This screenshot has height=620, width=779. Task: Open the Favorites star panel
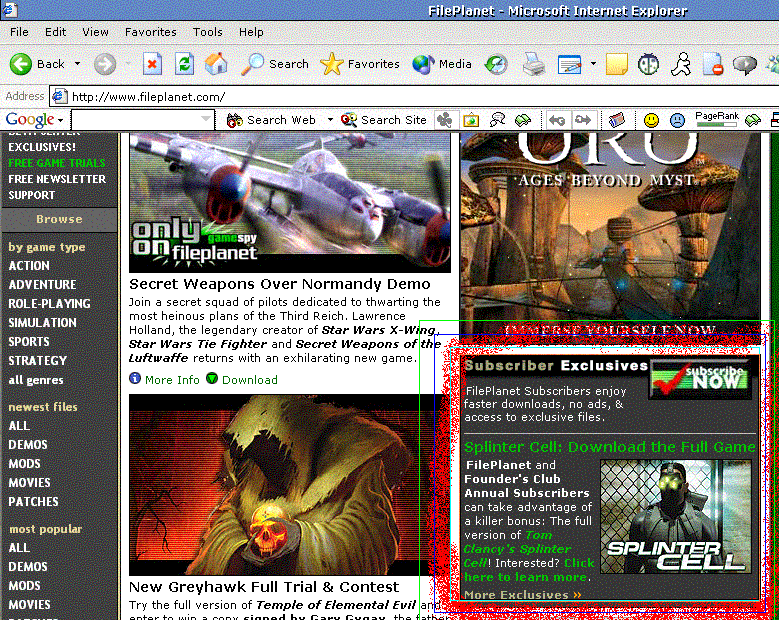click(360, 64)
